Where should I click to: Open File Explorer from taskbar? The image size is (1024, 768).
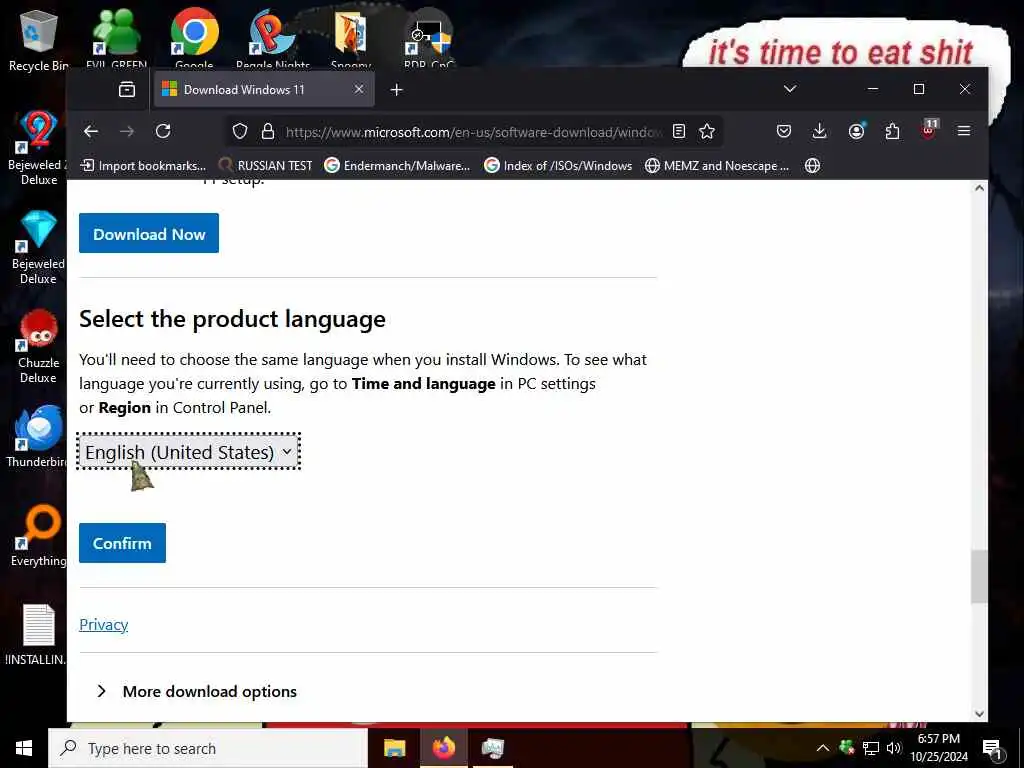point(394,748)
